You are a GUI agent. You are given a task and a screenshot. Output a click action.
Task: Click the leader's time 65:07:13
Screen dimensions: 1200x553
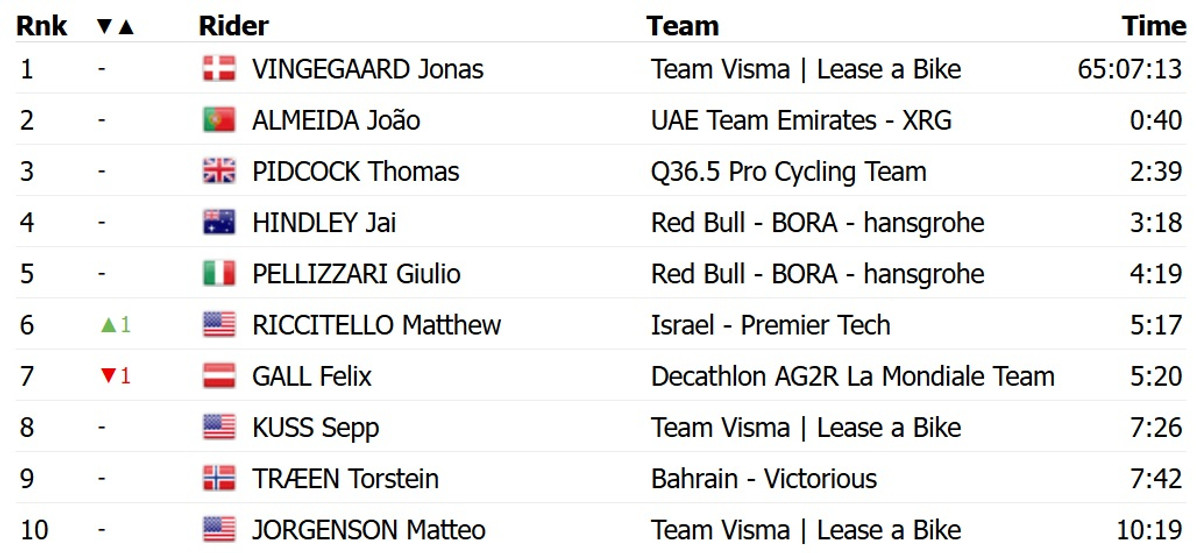[x=1130, y=69]
